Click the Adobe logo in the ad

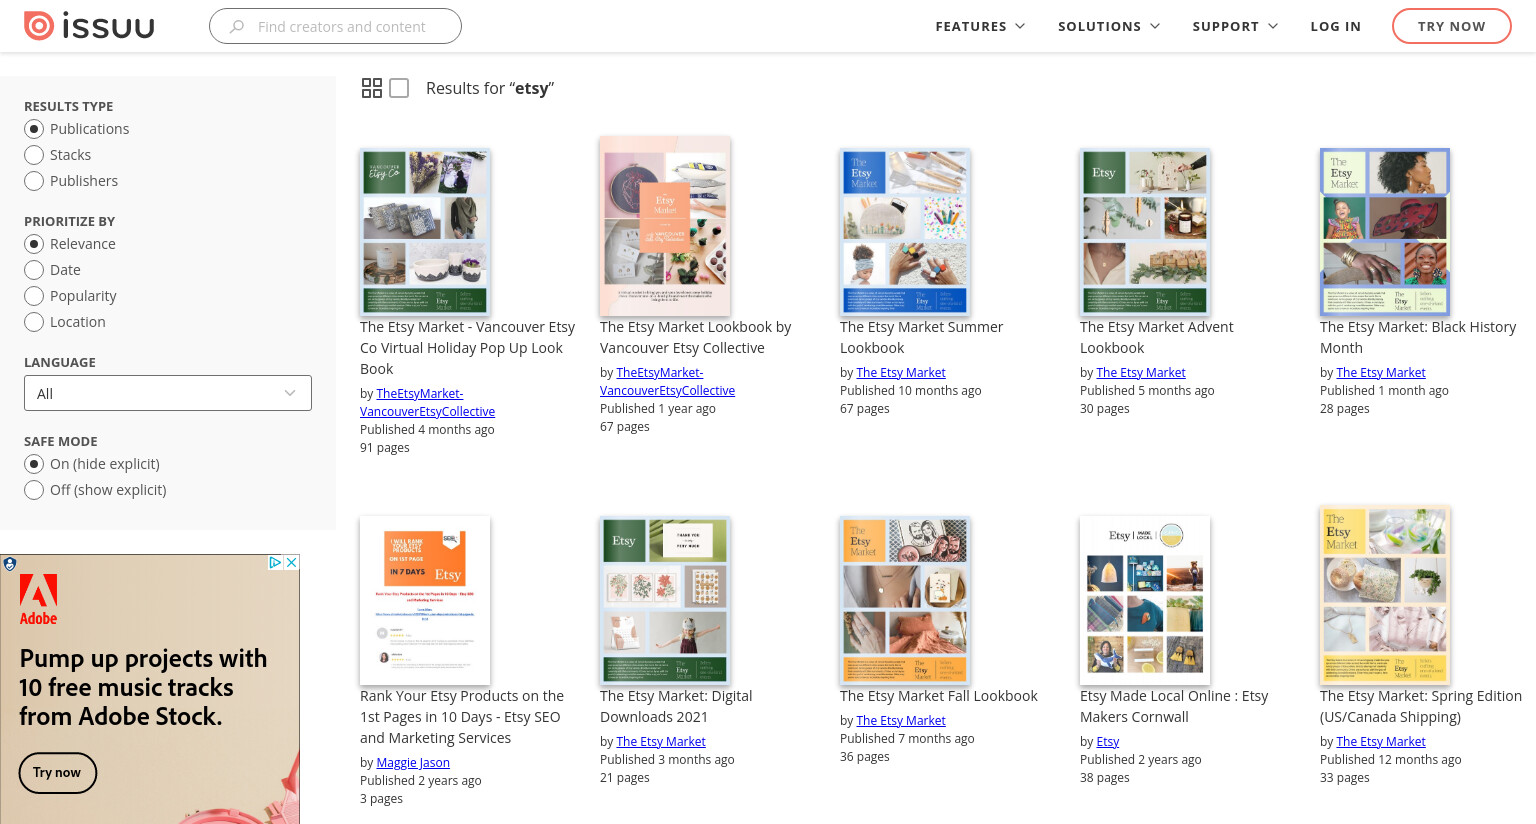click(x=38, y=600)
